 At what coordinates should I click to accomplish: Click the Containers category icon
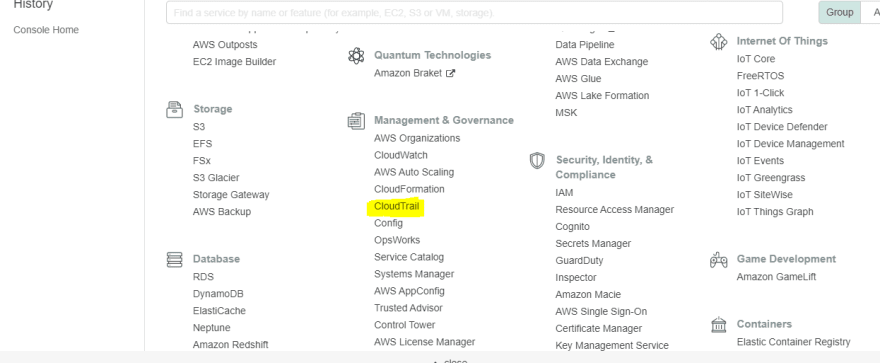[x=718, y=325]
